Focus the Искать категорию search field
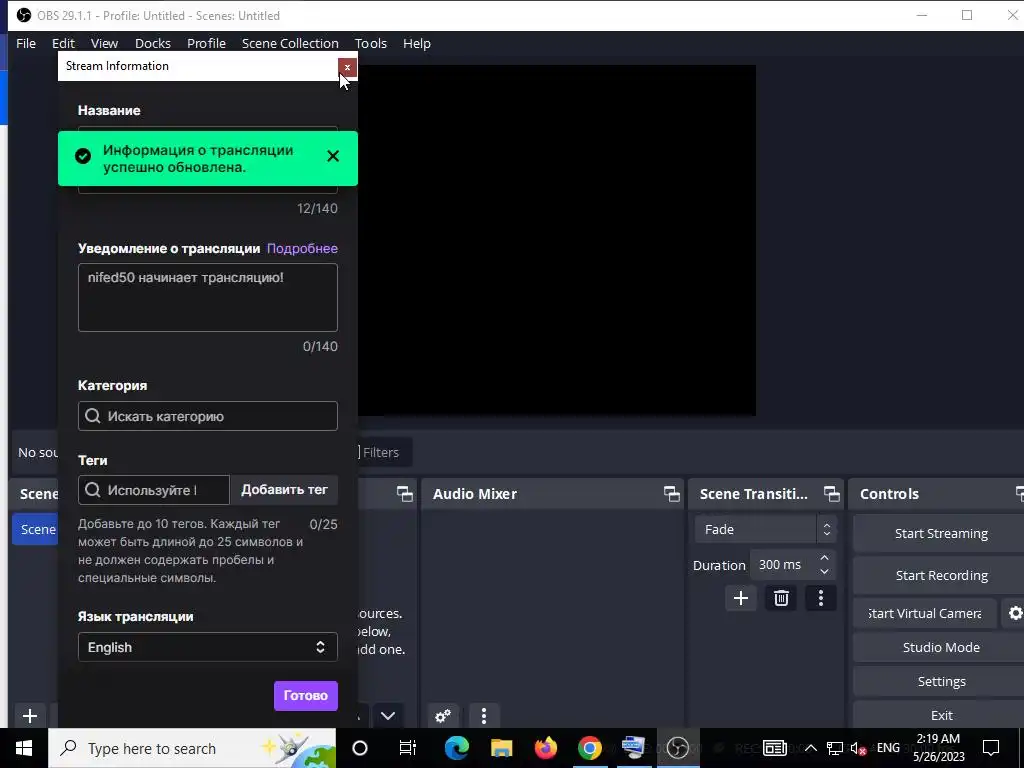Viewport: 1024px width, 768px height. point(208,416)
